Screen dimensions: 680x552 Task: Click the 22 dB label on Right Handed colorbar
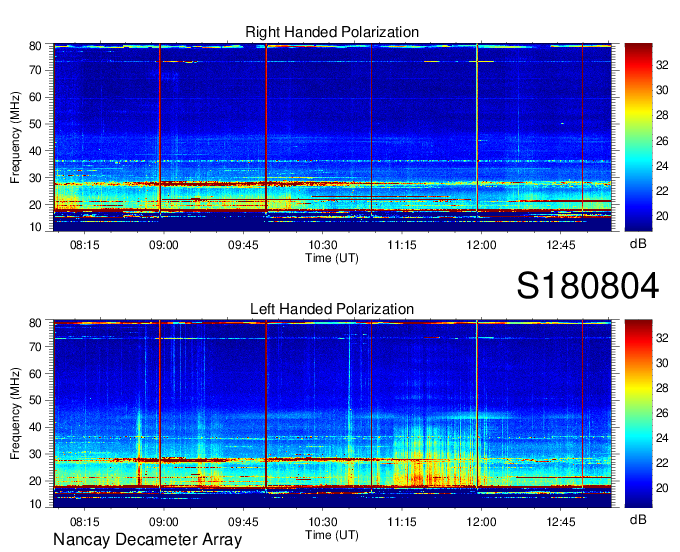coord(662,191)
